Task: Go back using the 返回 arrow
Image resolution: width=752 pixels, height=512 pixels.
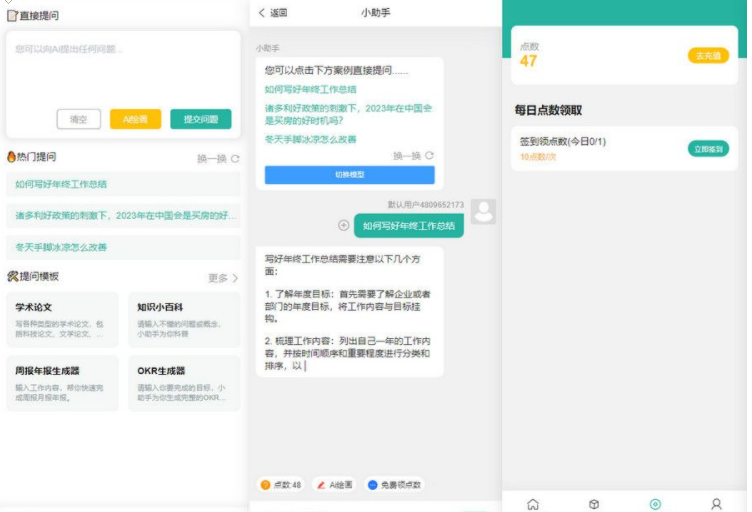Action: 272,13
